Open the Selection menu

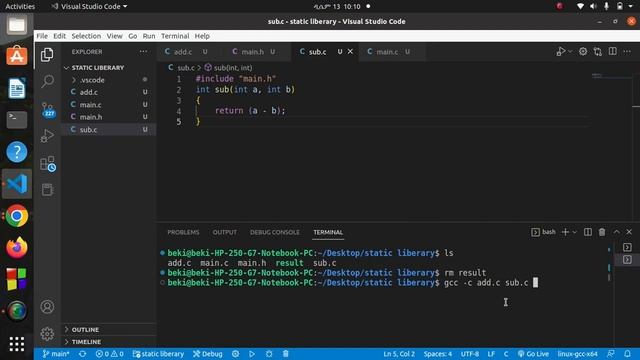[86, 36]
